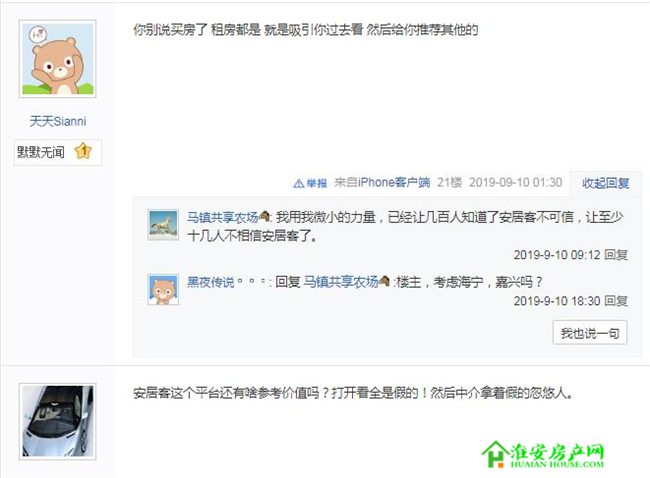This screenshot has height=478, width=650.
Task: Click the 举报 report warning icon
Action: (x=298, y=183)
